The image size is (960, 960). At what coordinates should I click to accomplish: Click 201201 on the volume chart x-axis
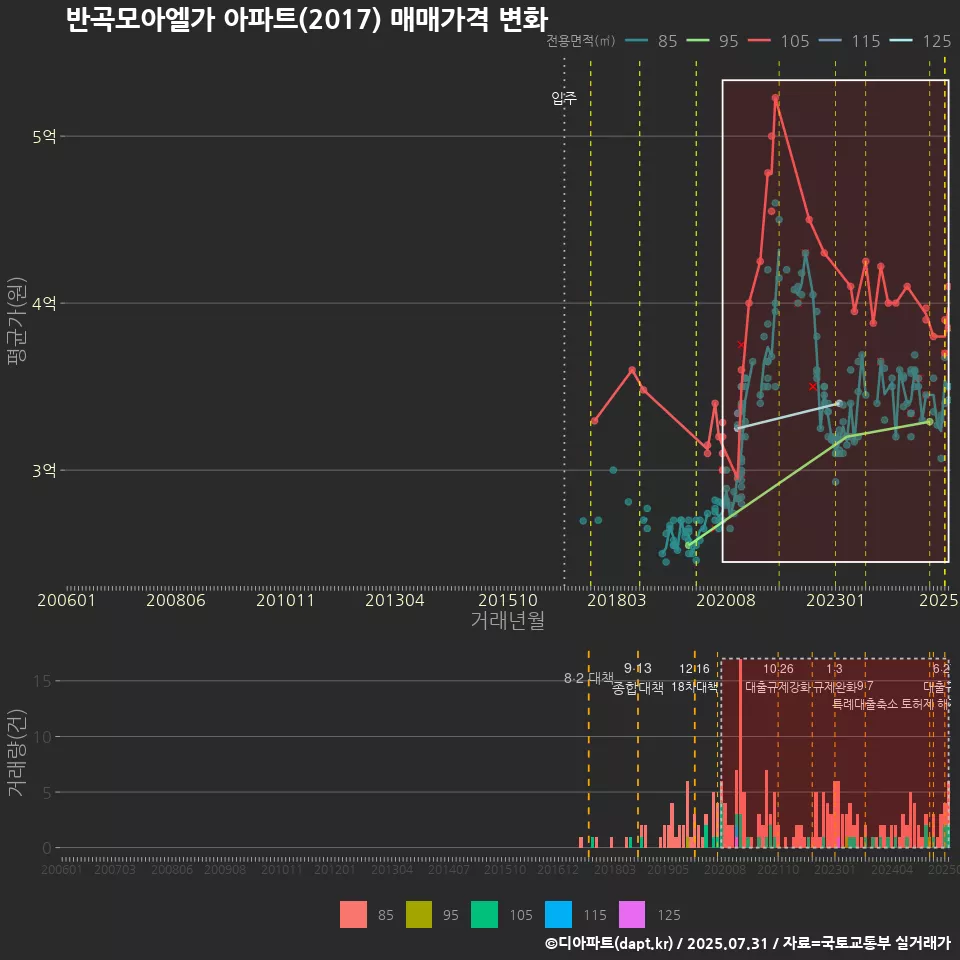[x=334, y=869]
